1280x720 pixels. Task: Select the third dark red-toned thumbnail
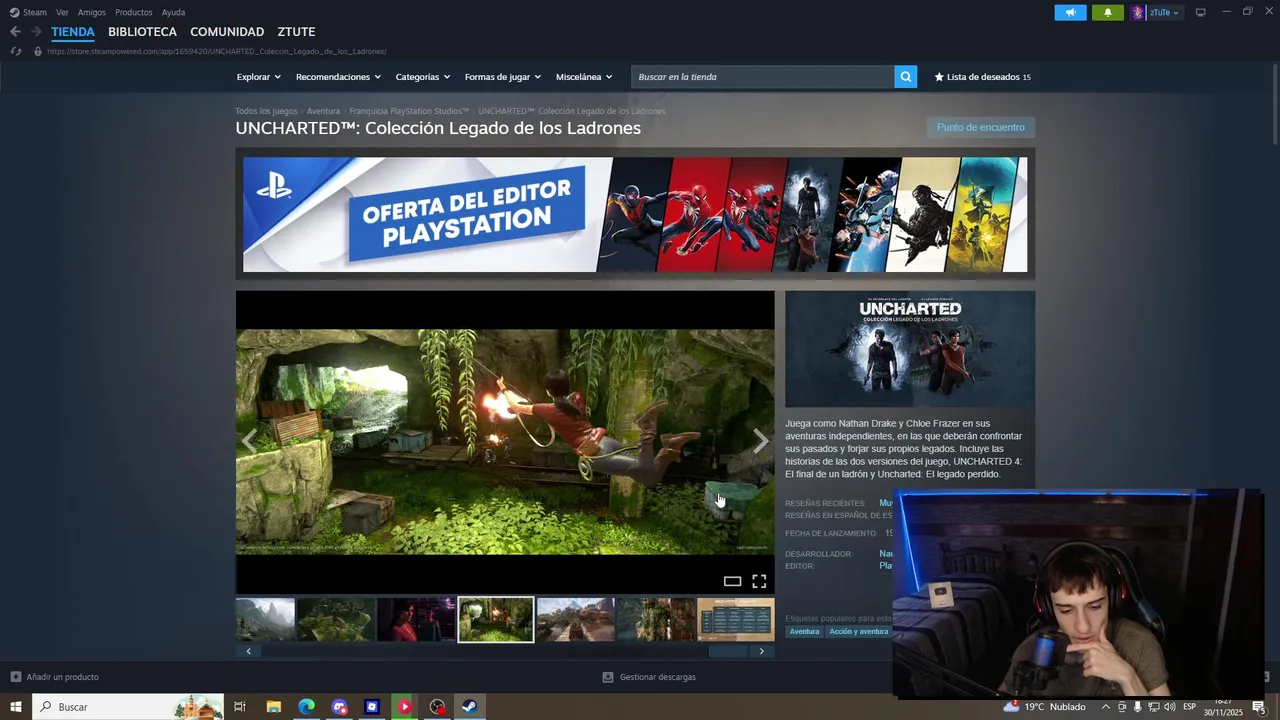pyautogui.click(x=416, y=620)
